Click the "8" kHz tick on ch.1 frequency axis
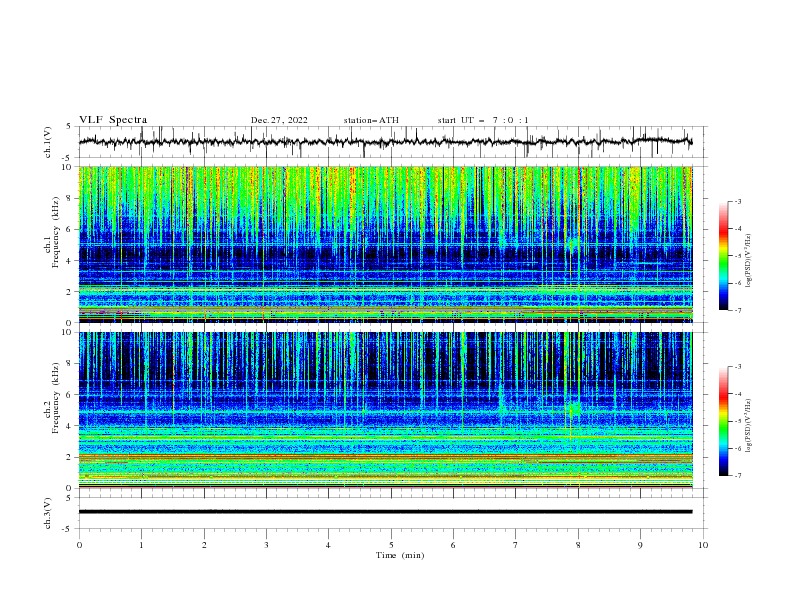Viewport: 792px width, 612px height. coord(70,198)
